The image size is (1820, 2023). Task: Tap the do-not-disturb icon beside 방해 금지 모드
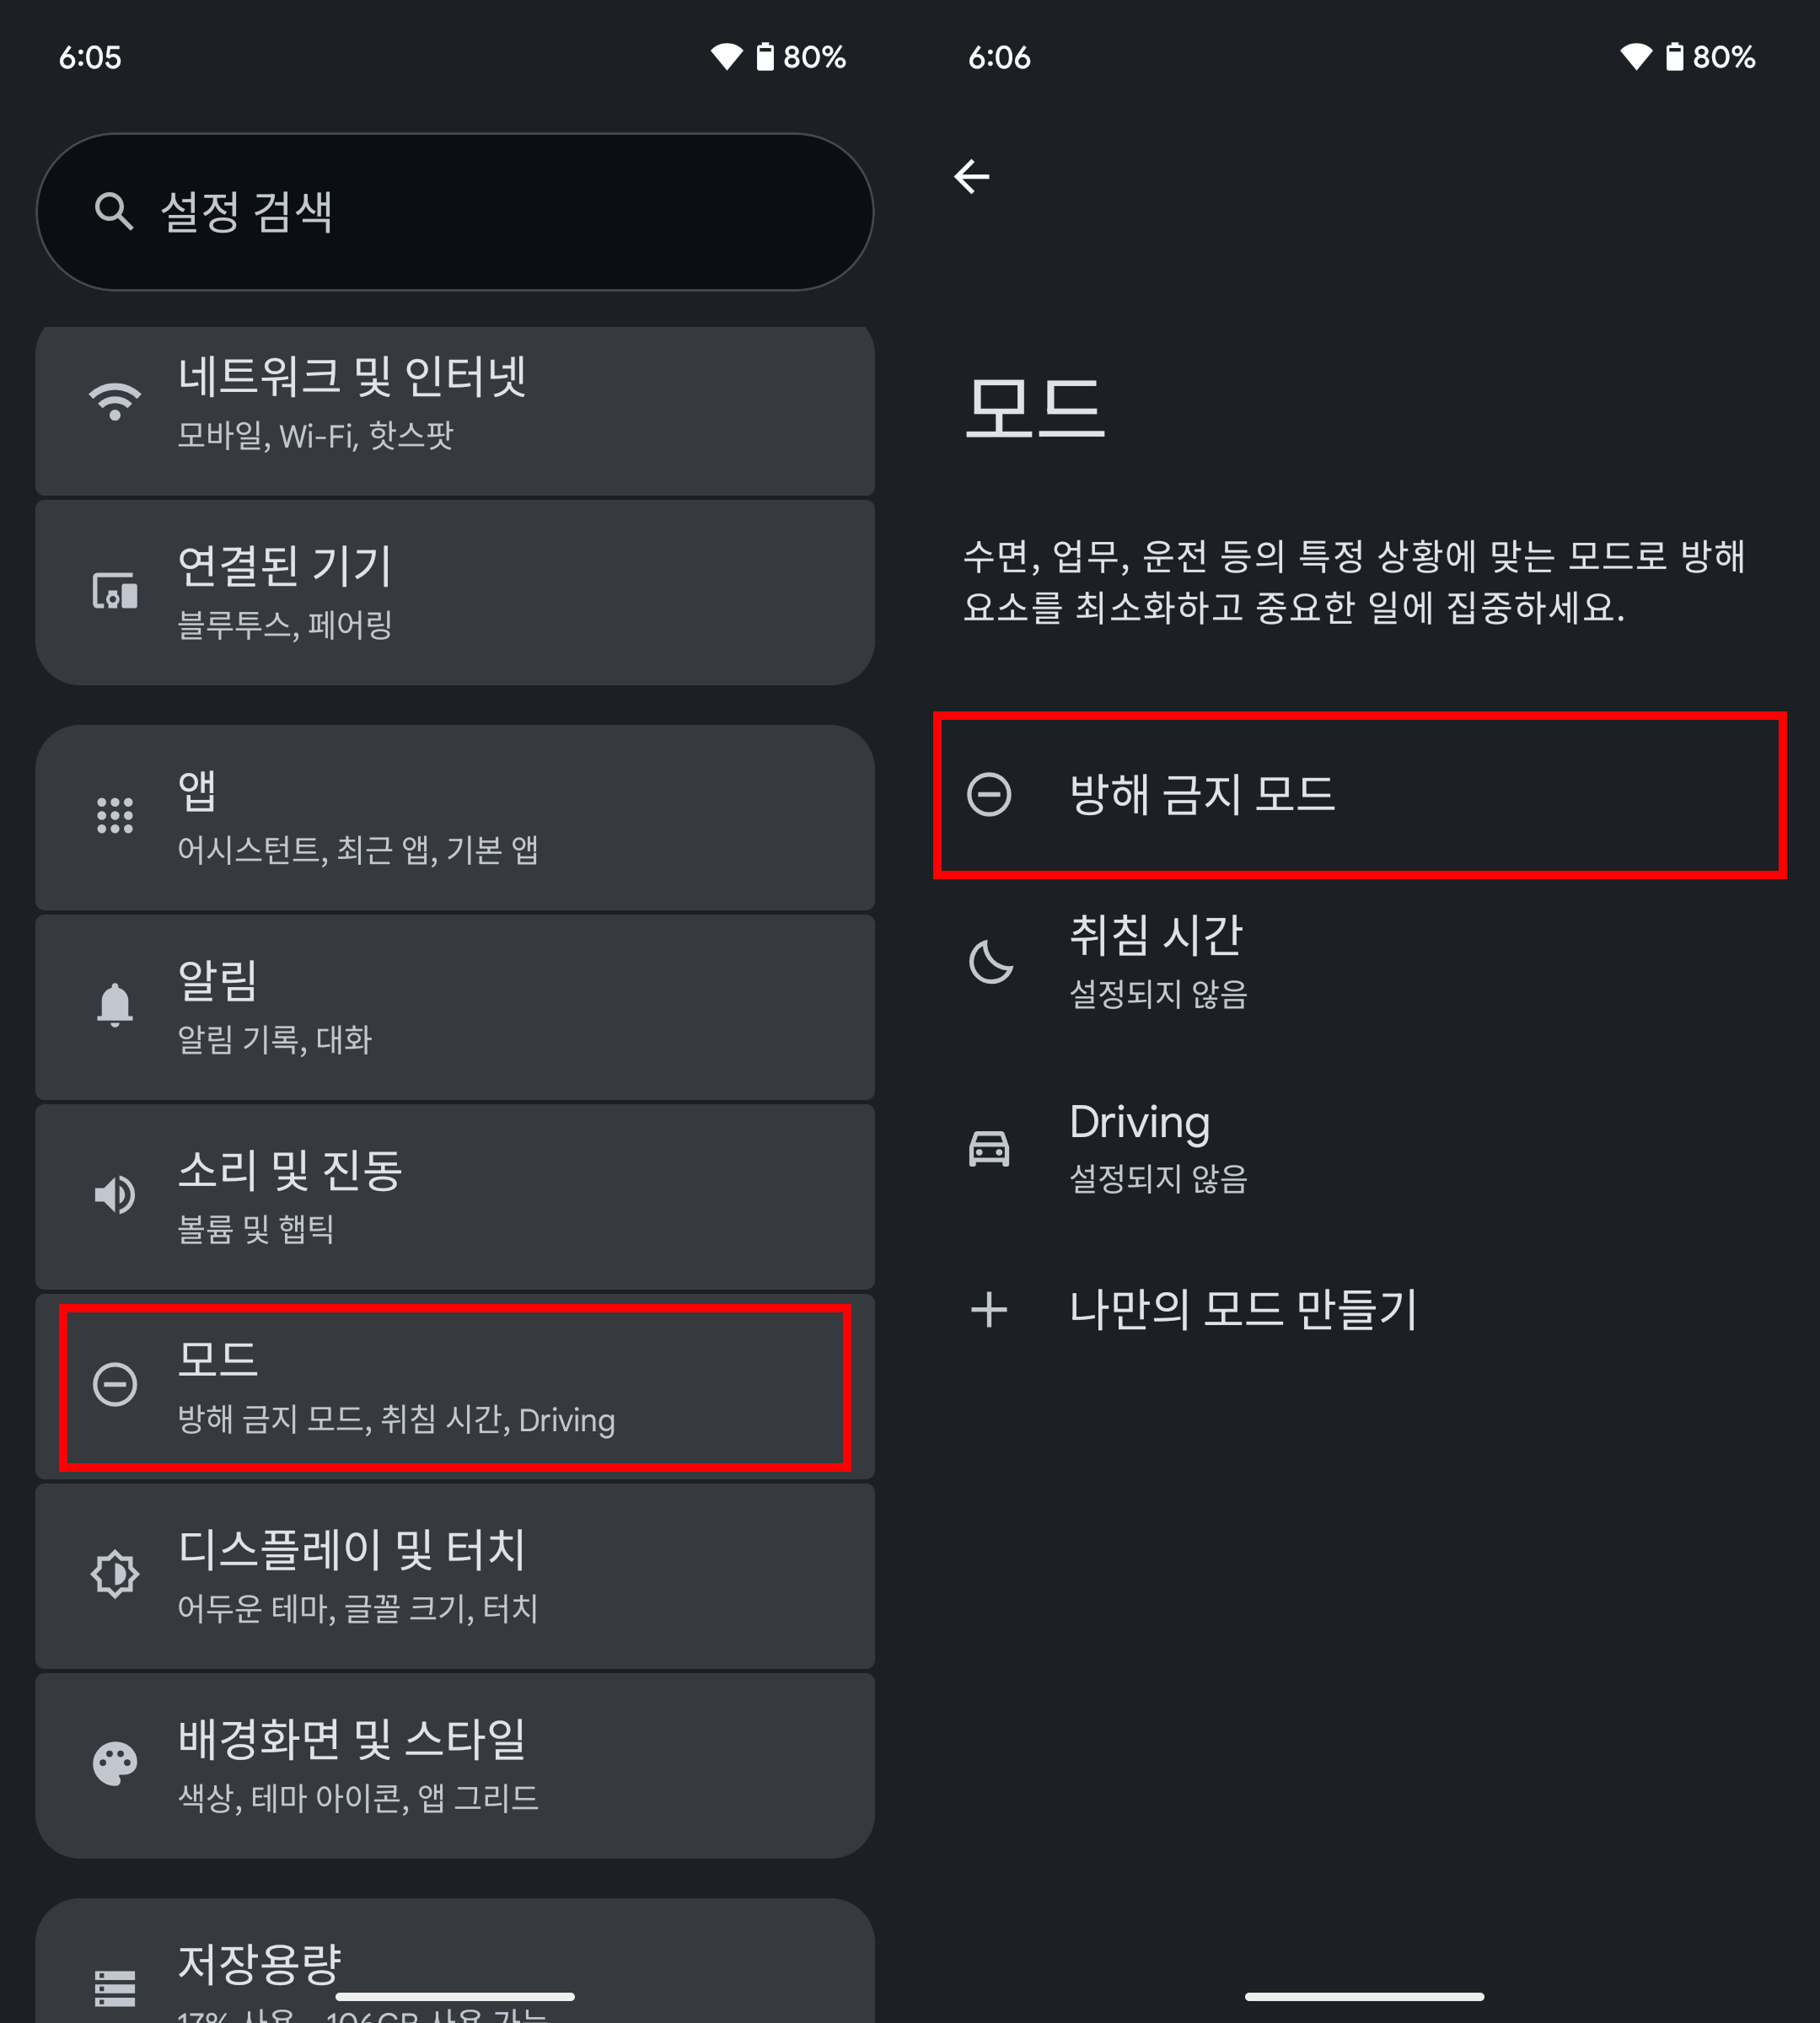989,795
